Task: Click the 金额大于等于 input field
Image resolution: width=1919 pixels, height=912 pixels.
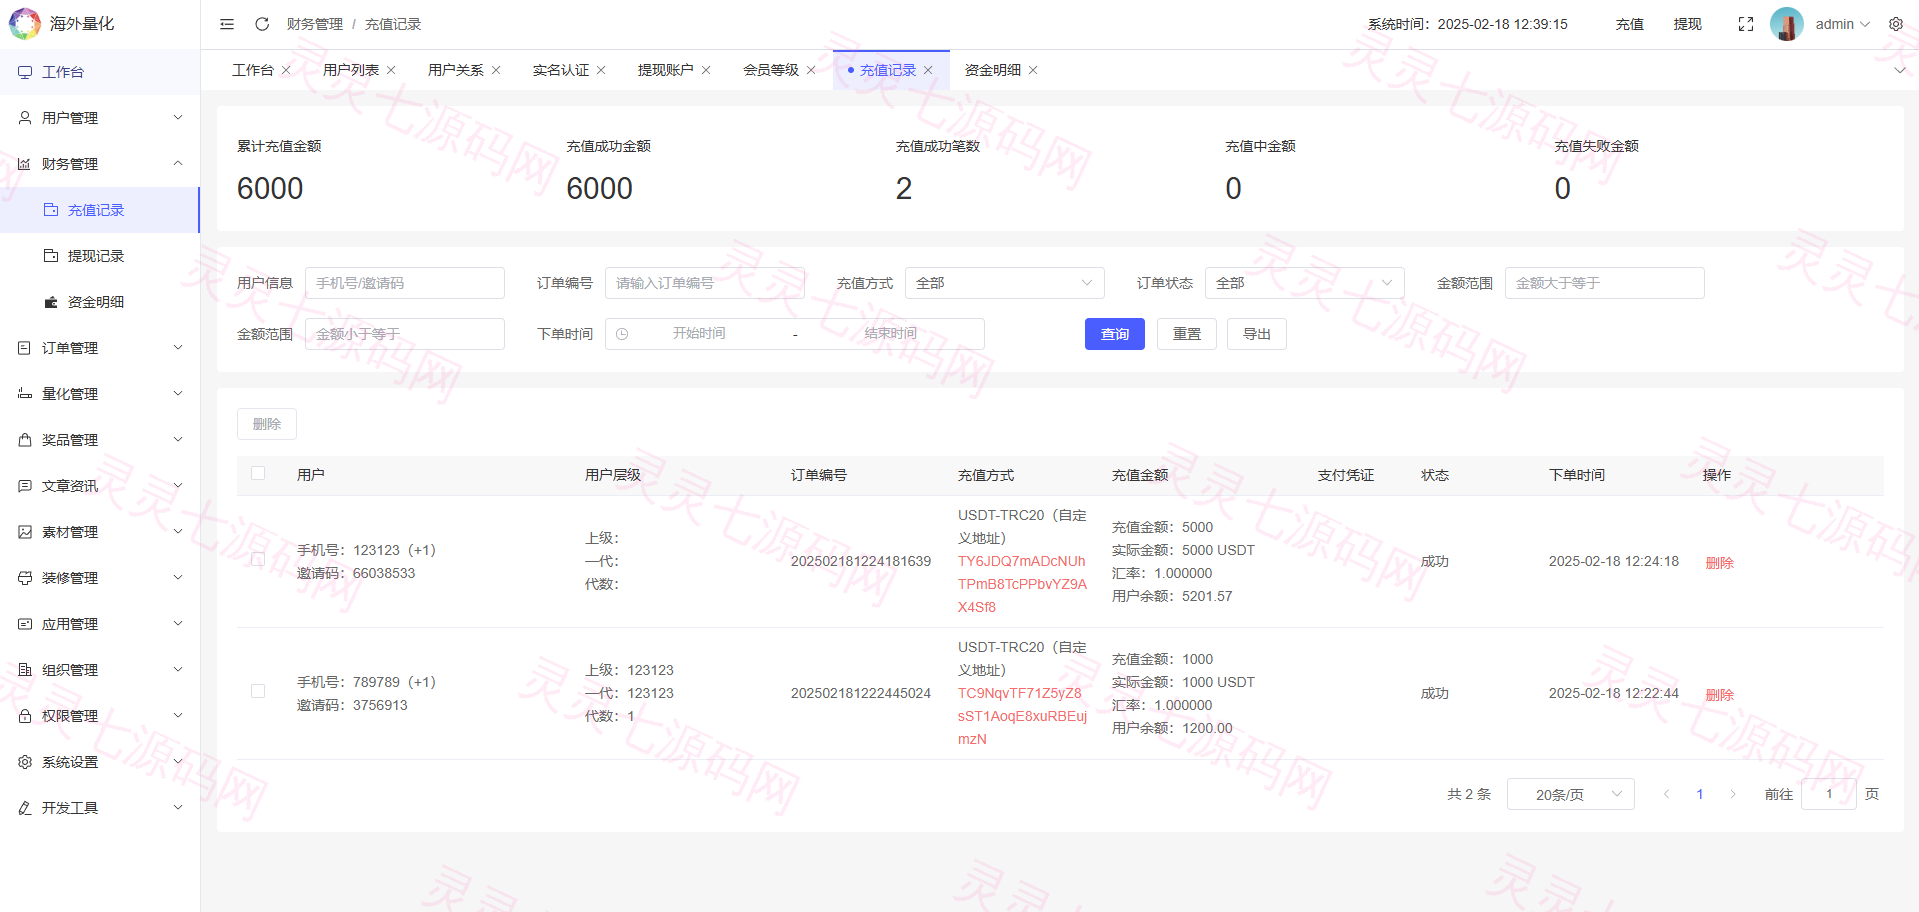Action: 1605,283
